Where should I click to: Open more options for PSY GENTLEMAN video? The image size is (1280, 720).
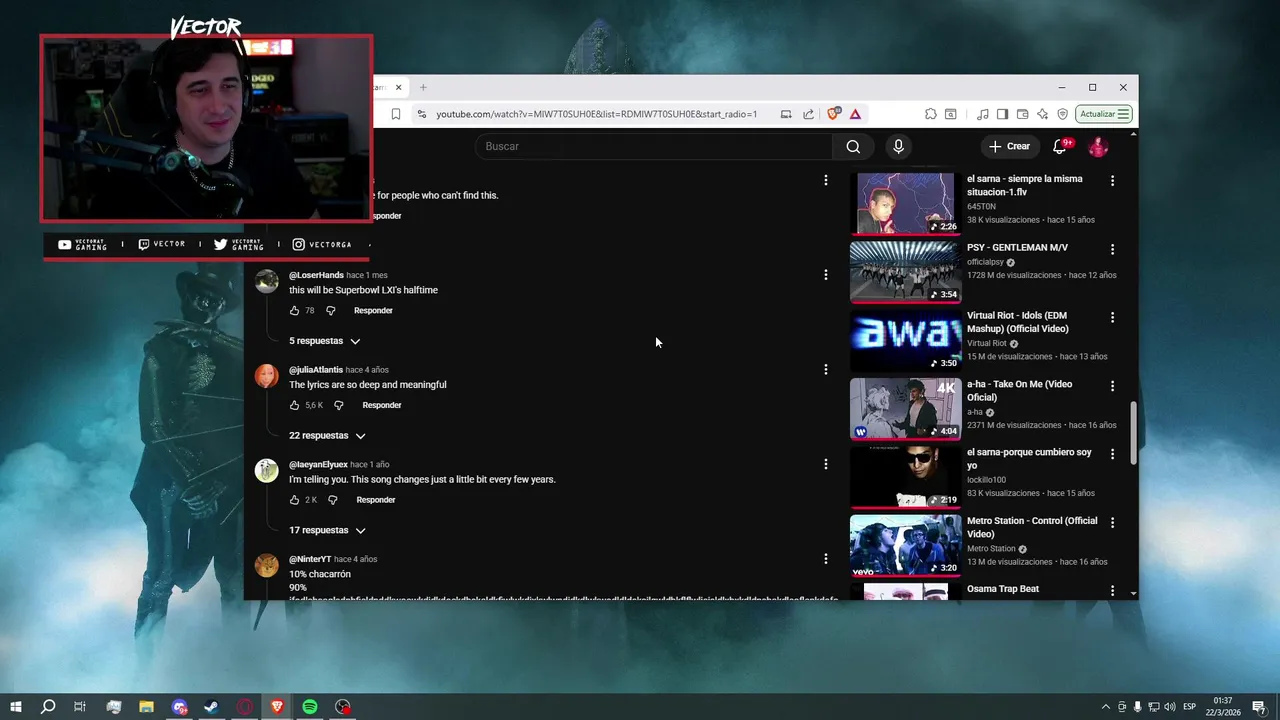click(x=1112, y=249)
